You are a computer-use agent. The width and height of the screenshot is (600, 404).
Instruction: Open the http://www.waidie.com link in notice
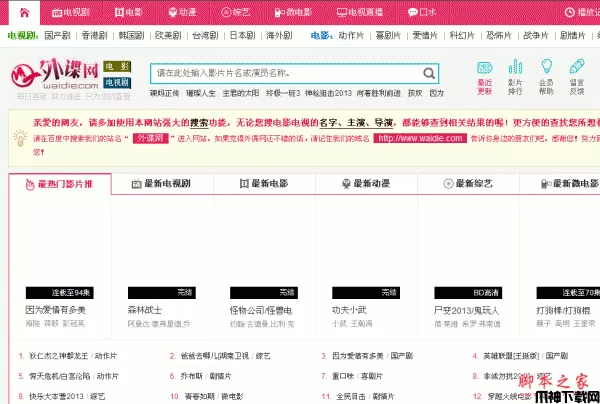click(x=420, y=138)
